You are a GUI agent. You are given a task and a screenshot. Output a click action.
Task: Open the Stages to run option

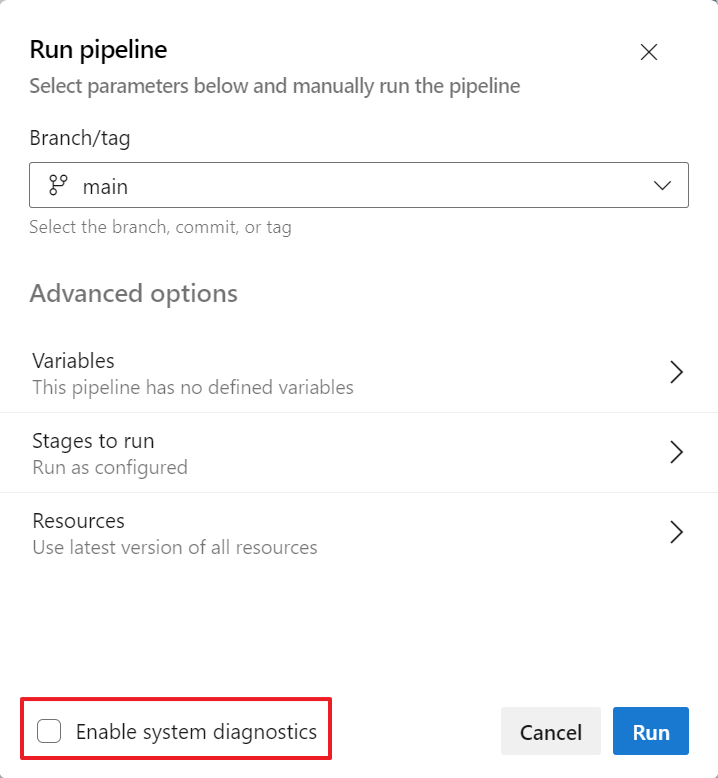tap(93, 441)
